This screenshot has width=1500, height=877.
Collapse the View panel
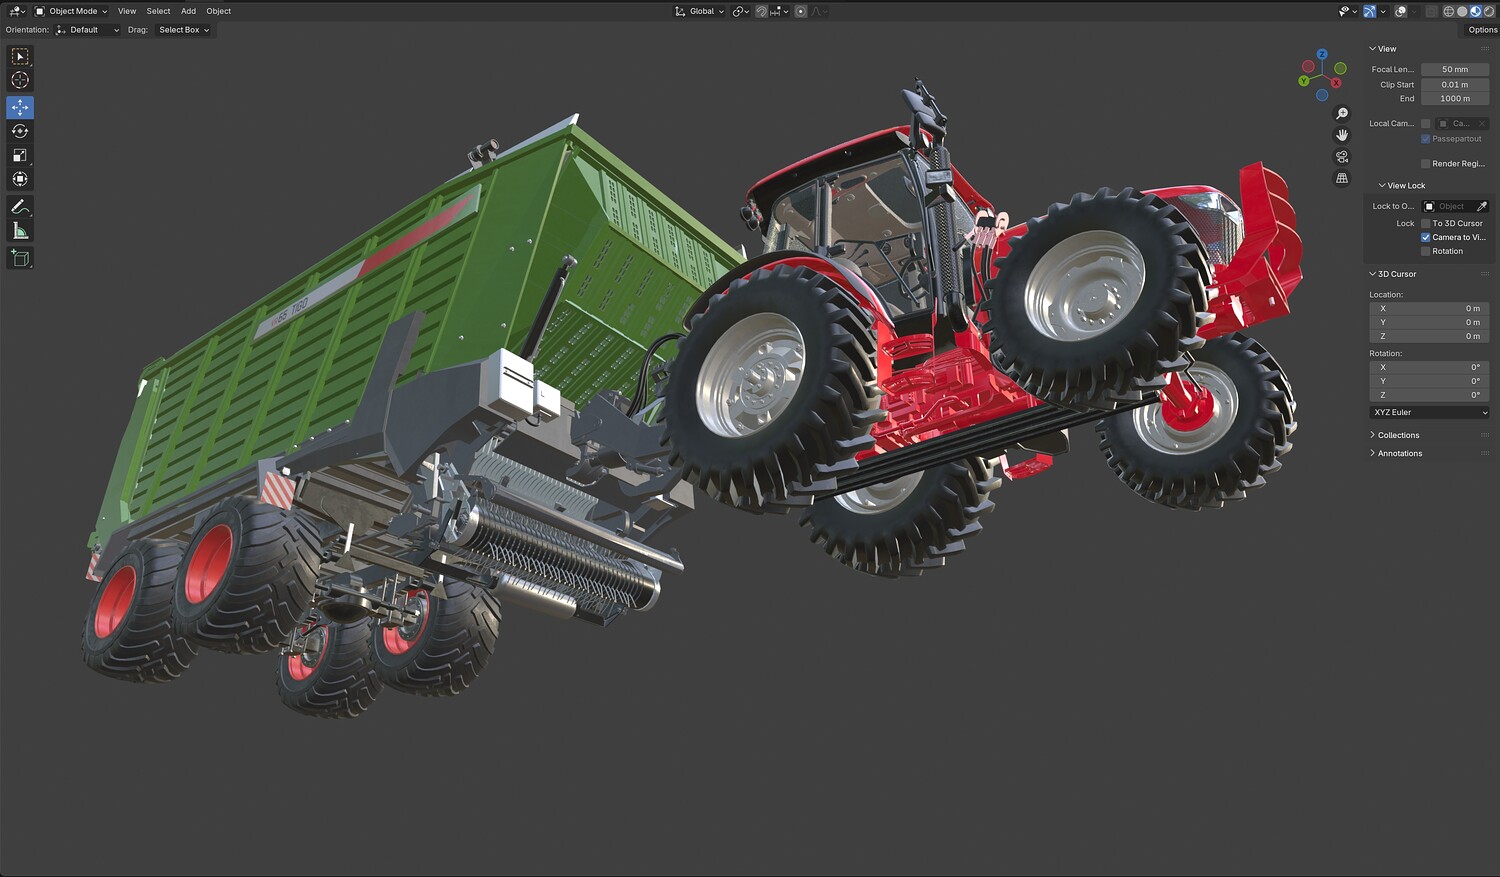point(1383,49)
